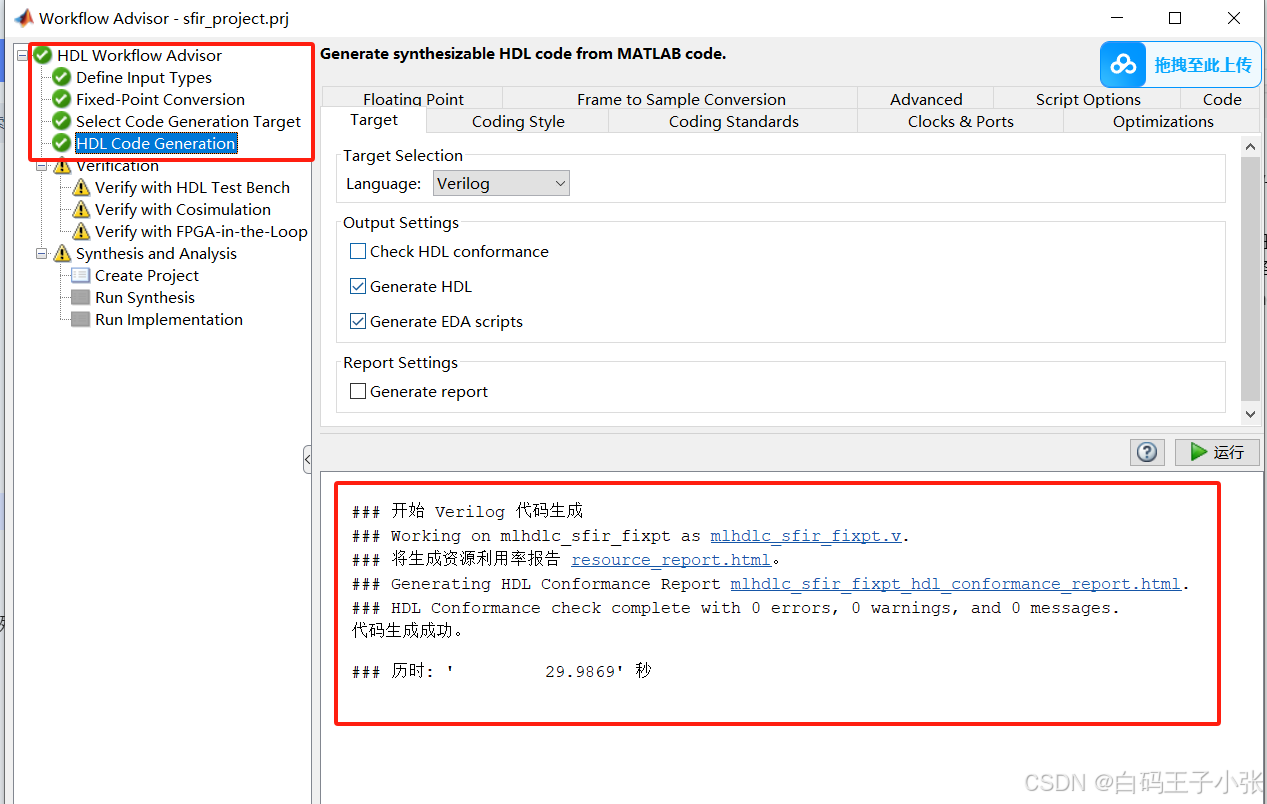Image resolution: width=1267 pixels, height=804 pixels.
Task: Enable Check HDL conformance checkbox
Action: pos(358,251)
